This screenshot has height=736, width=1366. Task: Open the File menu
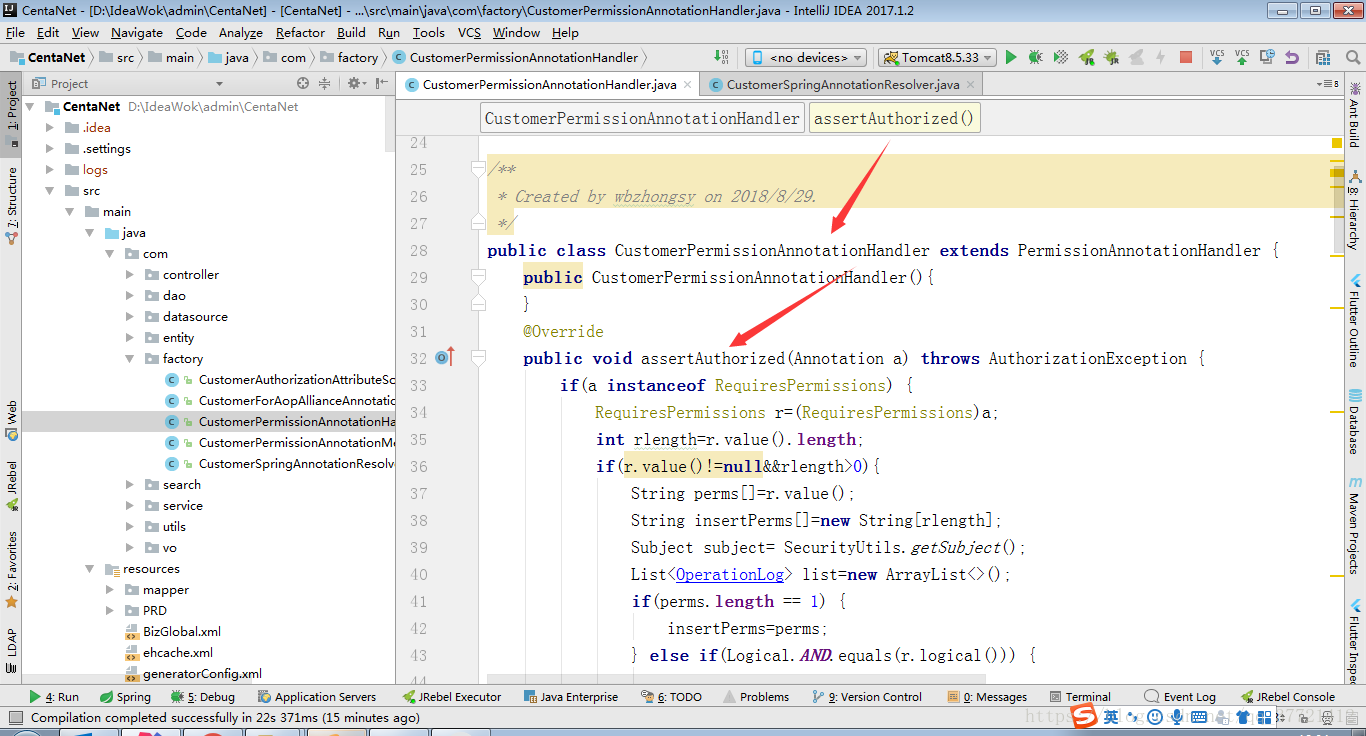[x=15, y=32]
